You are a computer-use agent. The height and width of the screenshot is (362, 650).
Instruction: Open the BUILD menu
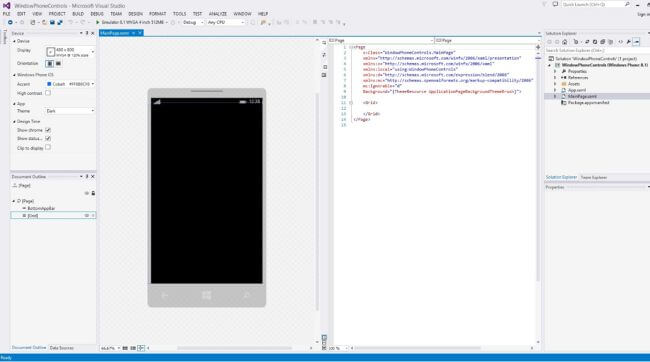tap(78, 14)
